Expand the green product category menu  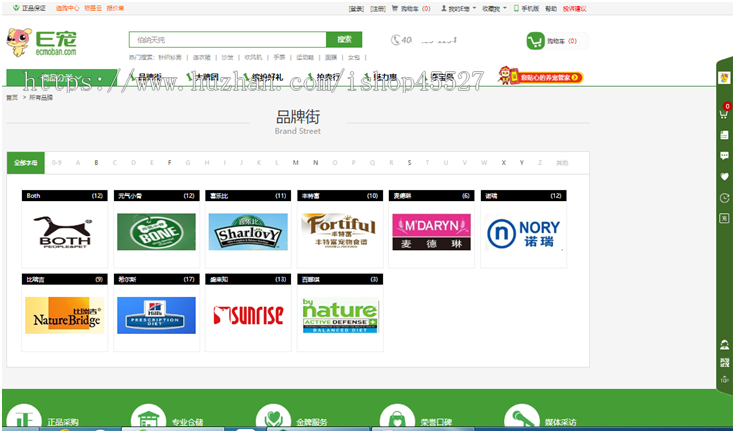pos(61,77)
